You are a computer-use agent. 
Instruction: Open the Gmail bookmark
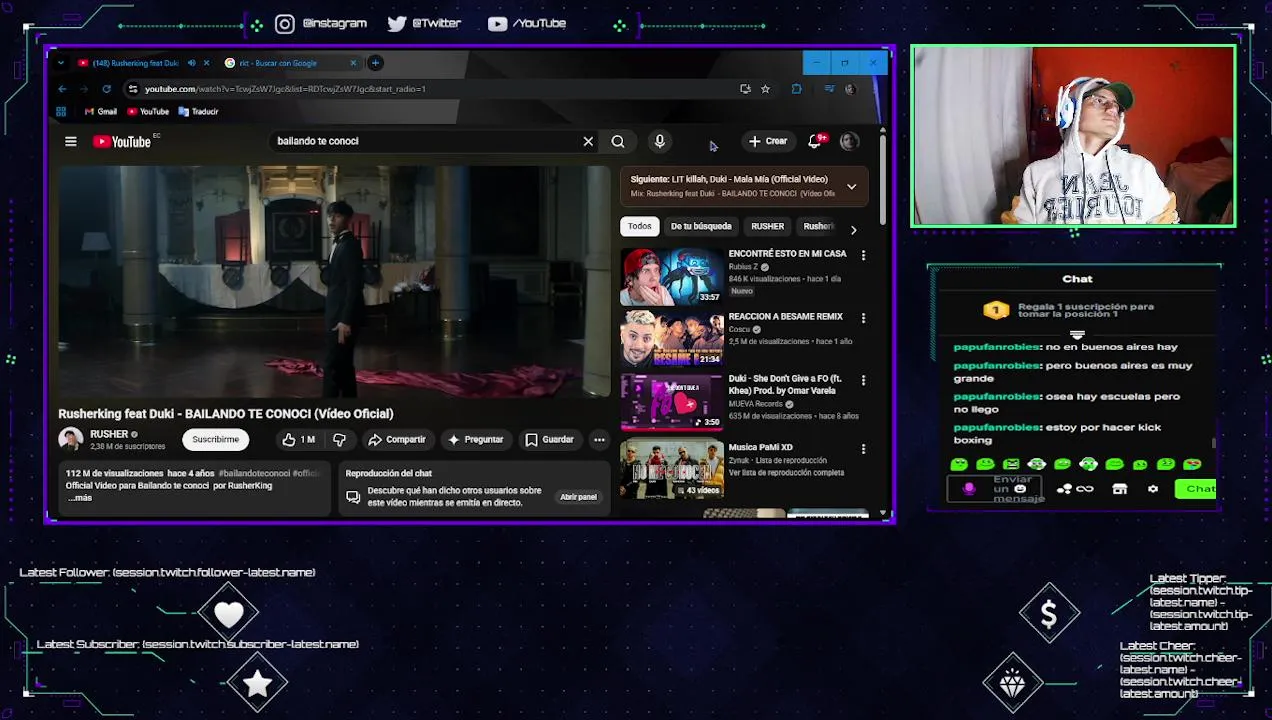(101, 112)
